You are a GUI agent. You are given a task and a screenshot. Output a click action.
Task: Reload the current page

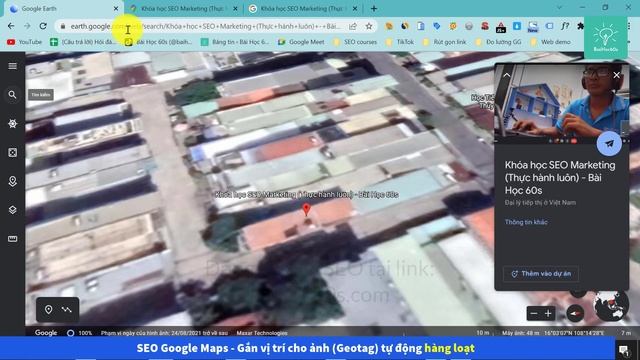[x=43, y=26]
